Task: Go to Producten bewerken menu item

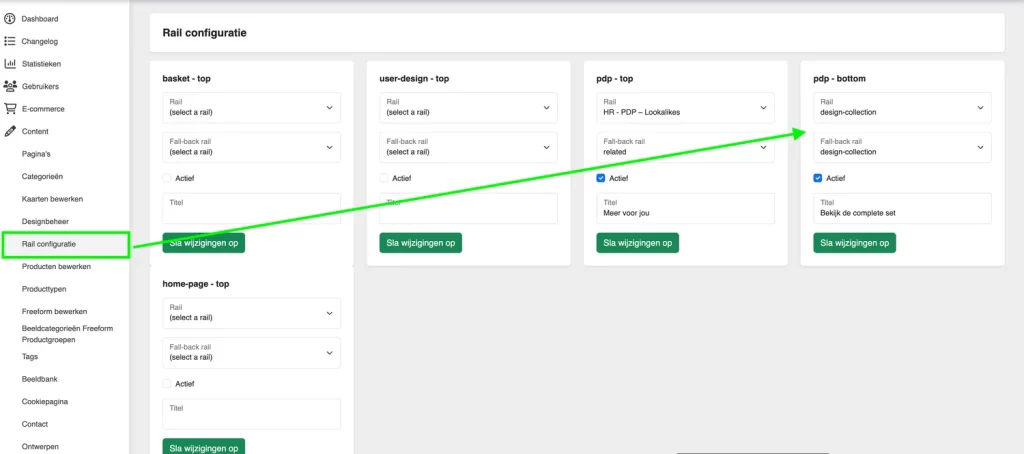Action: 56,267
